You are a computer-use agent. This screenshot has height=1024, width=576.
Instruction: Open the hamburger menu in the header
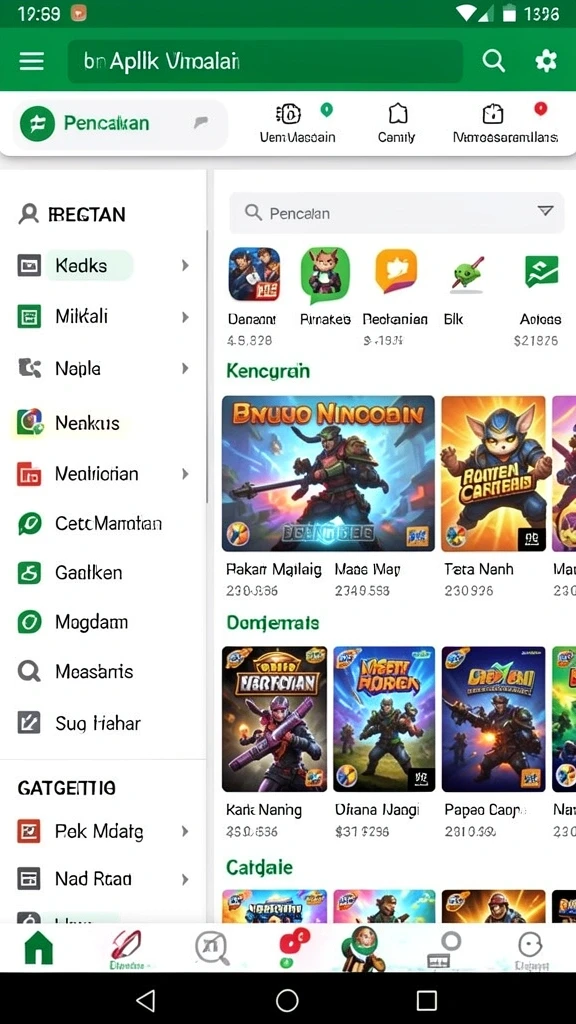pos(31,61)
